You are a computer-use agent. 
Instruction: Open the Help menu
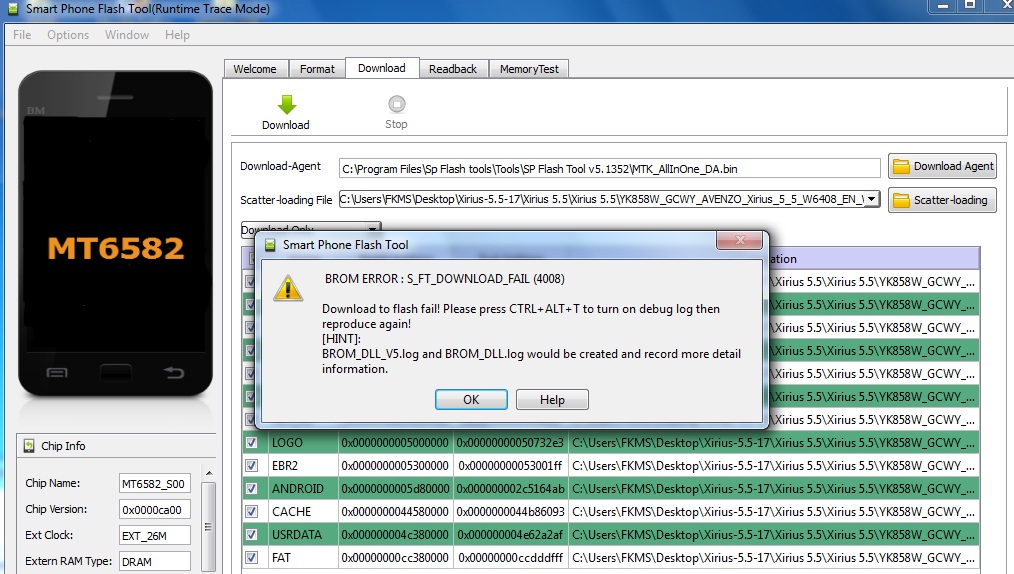tap(177, 35)
